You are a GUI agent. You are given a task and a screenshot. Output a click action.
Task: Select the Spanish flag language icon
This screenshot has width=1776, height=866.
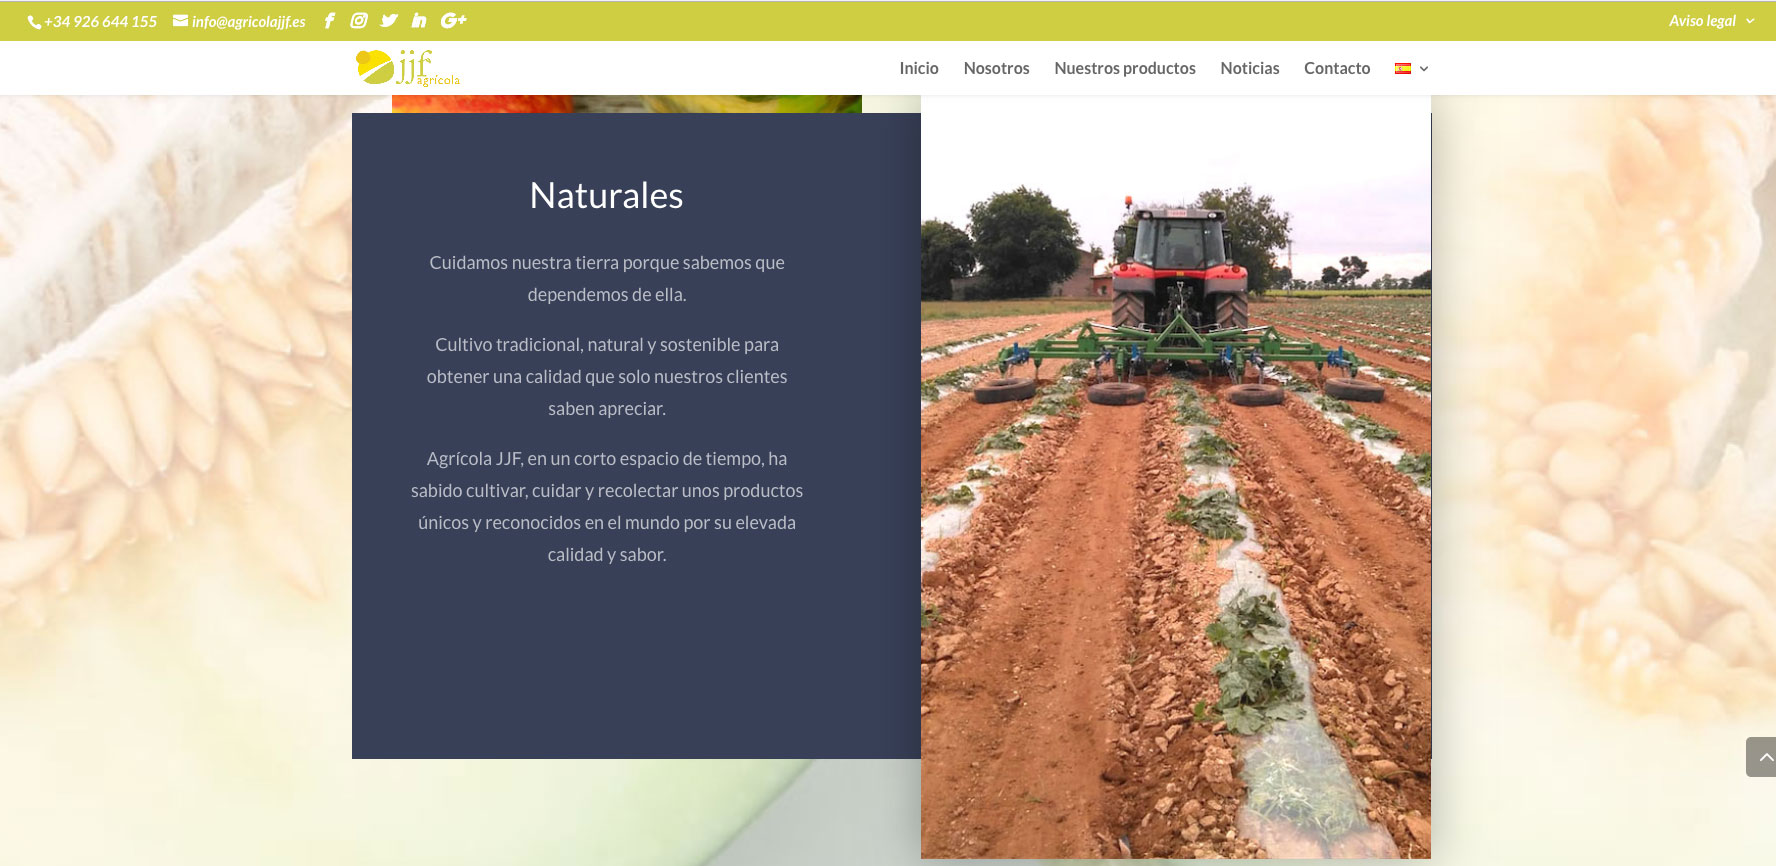coord(1403,69)
